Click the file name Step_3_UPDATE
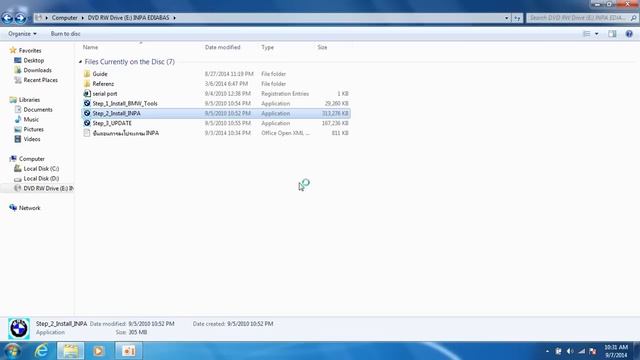640x360 pixels. [112, 123]
